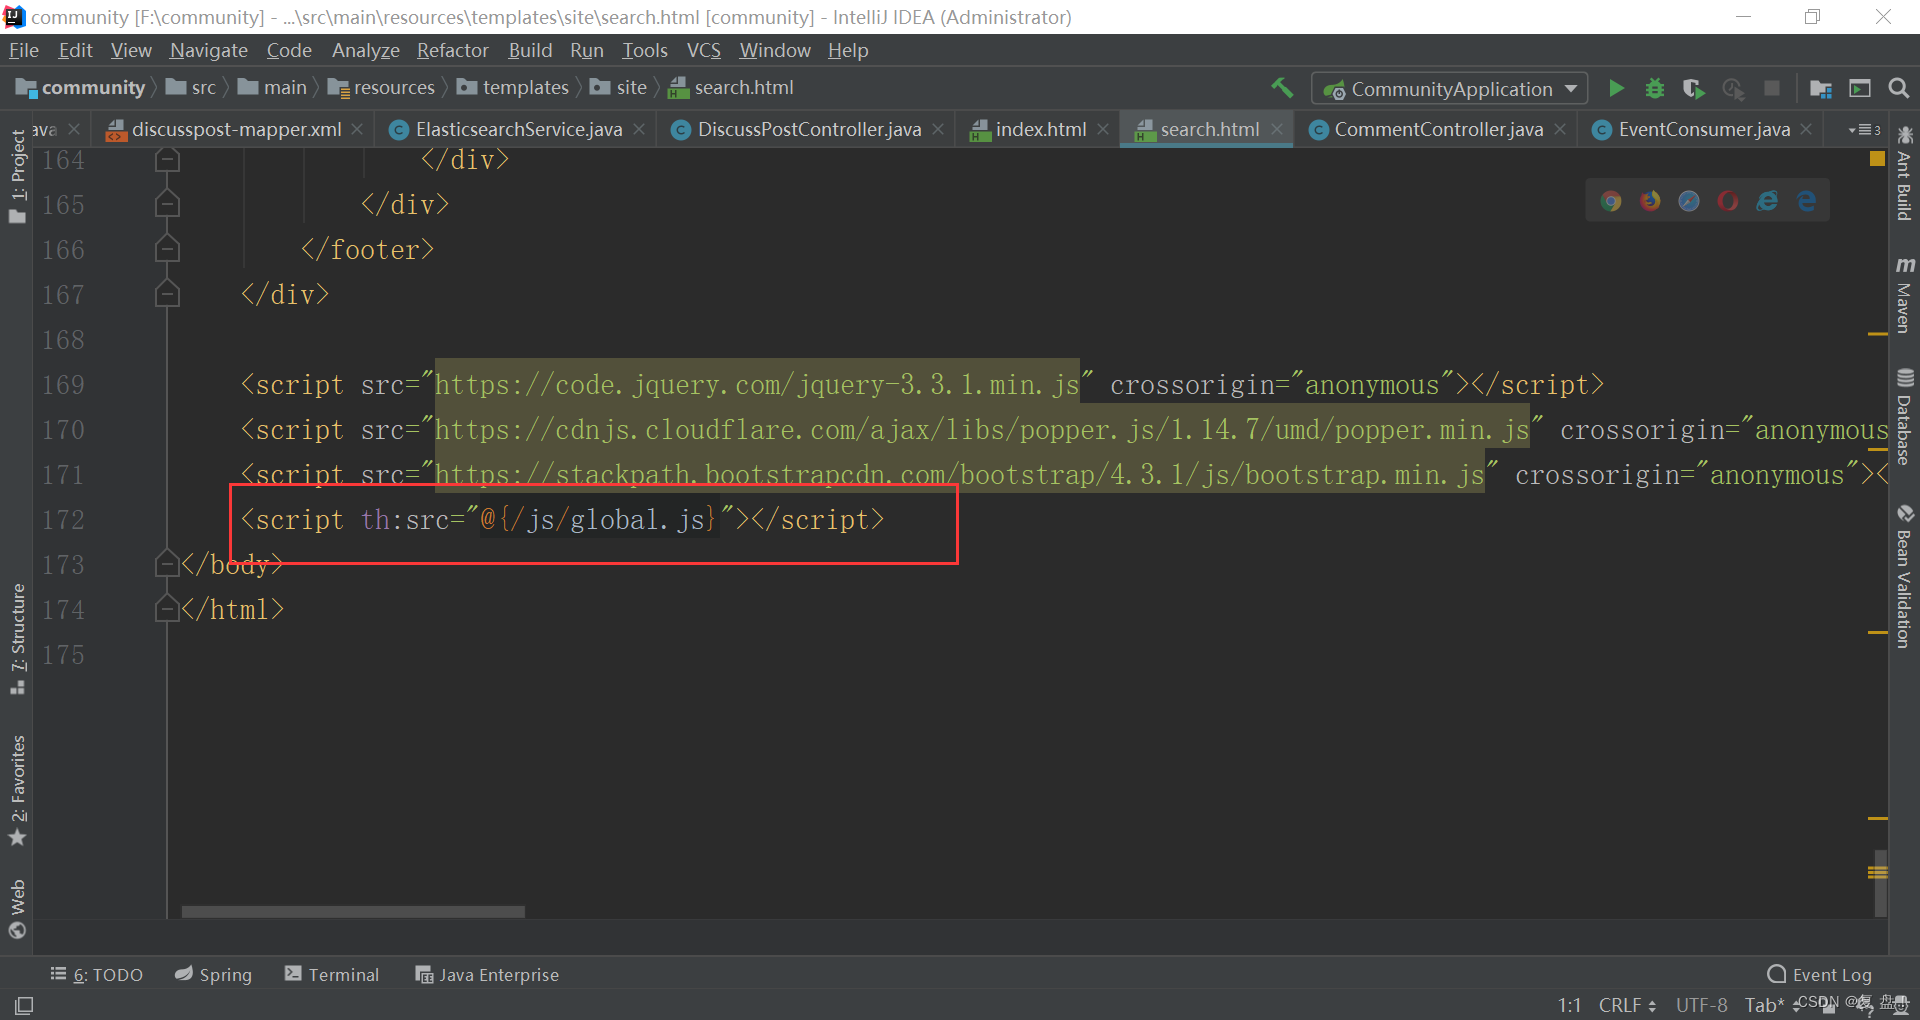The image size is (1920, 1020).
Task: Click the toolbar window icon next to Search
Action: coord(1860,88)
